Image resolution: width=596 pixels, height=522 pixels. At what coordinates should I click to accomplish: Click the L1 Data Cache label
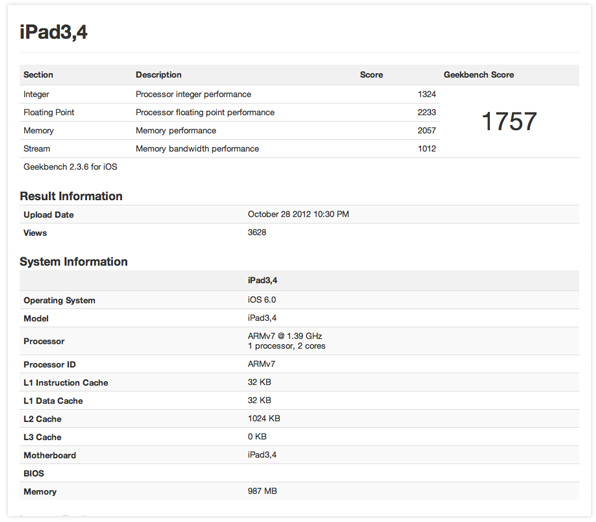[x=53, y=401]
